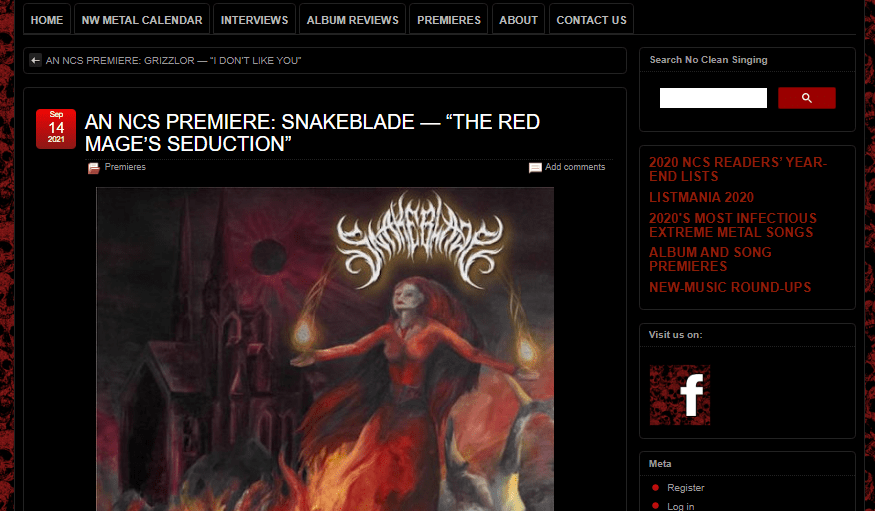Image resolution: width=875 pixels, height=511 pixels.
Task: Click the back arrow icon for the previous post
Action: pyautogui.click(x=35, y=60)
